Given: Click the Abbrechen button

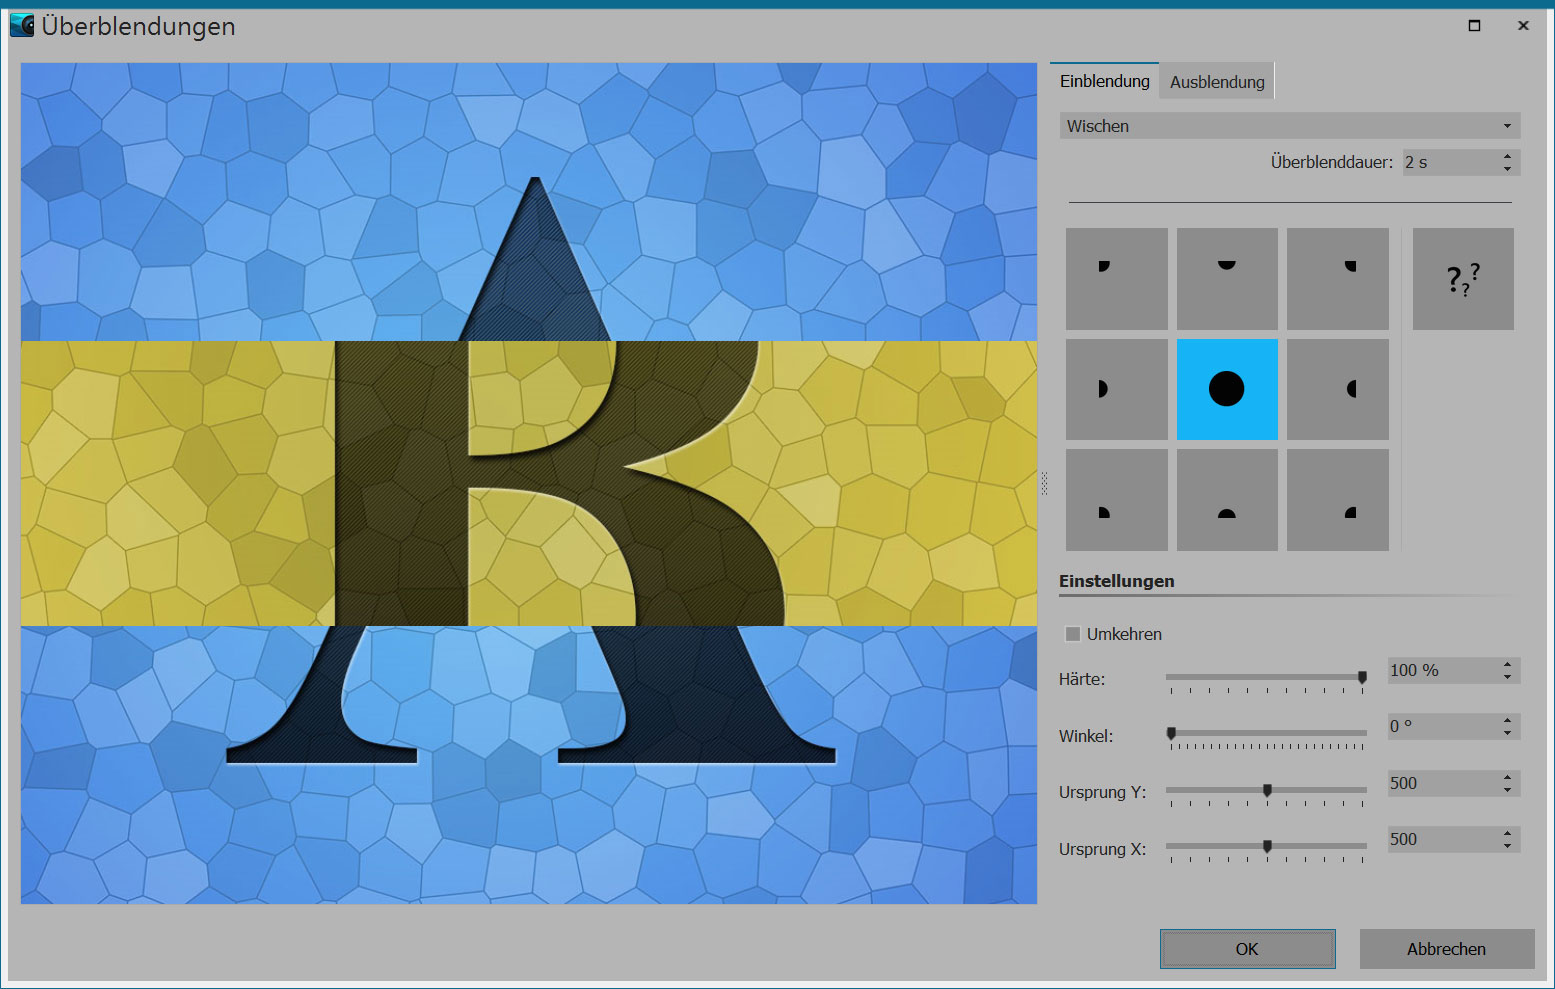Looking at the screenshot, I should pyautogui.click(x=1446, y=949).
